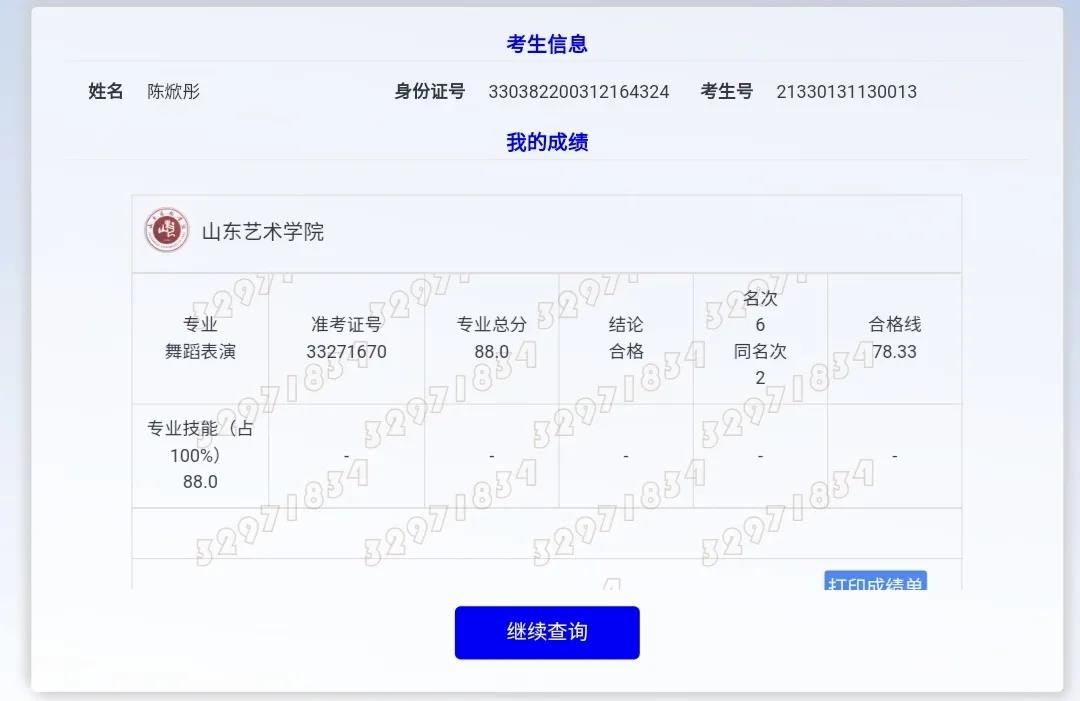Click the 继续查询 button
This screenshot has width=1080, height=701.
(x=547, y=632)
